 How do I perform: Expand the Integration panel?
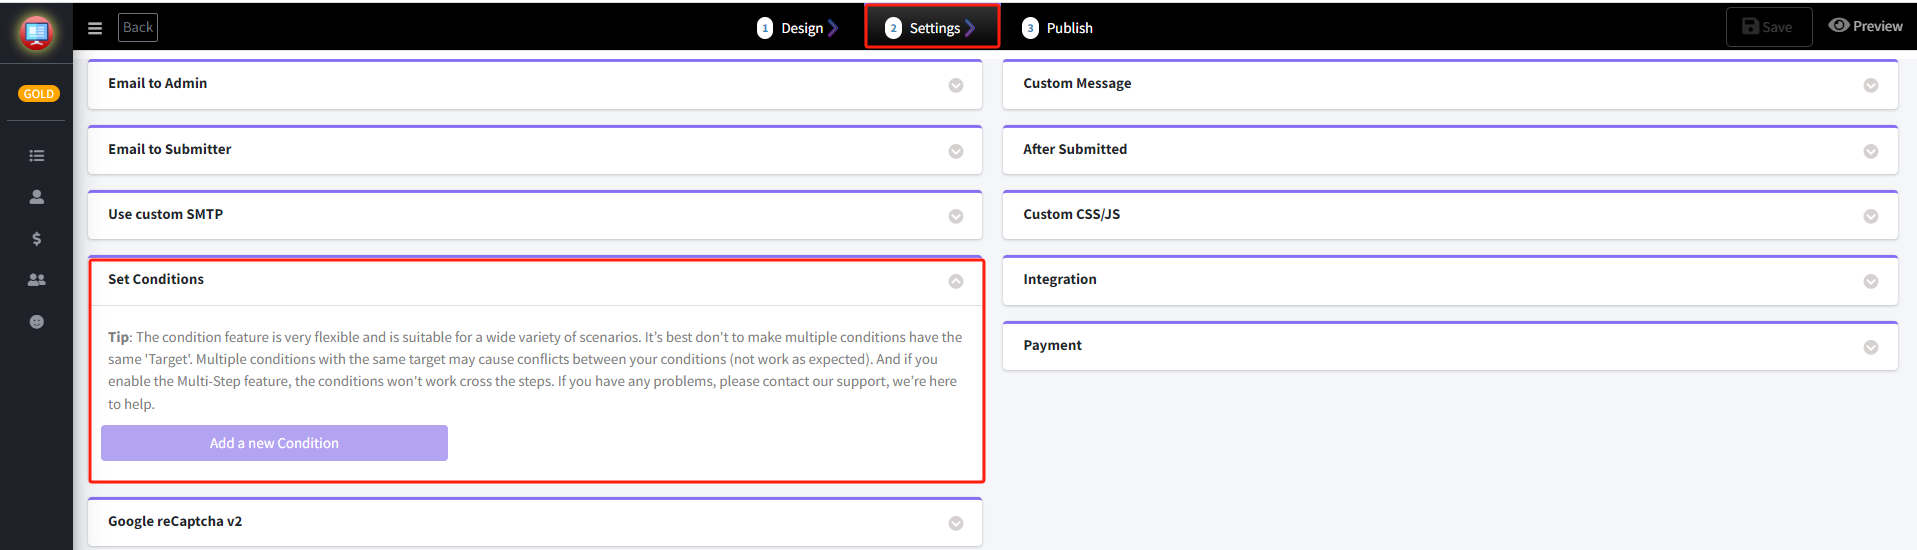click(x=1871, y=281)
